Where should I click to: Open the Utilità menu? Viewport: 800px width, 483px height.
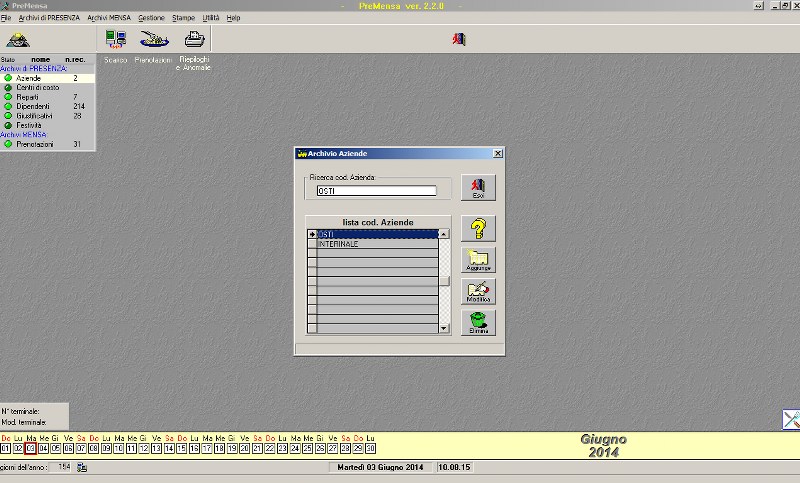(211, 18)
